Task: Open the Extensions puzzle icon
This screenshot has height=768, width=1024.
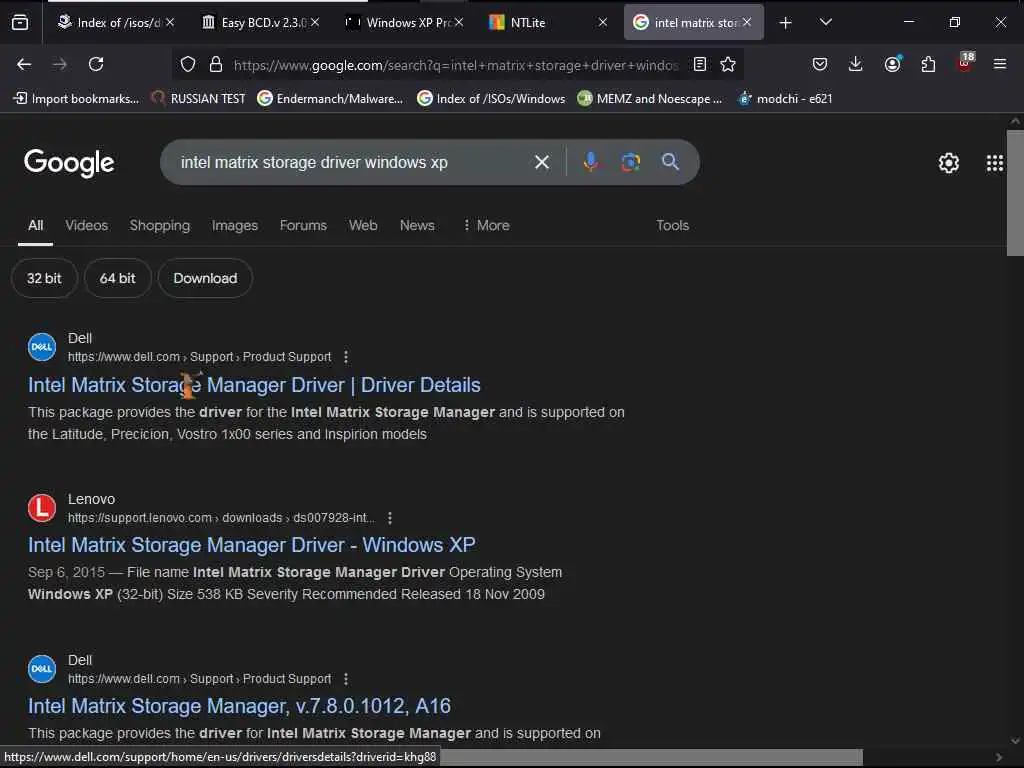Action: point(928,64)
